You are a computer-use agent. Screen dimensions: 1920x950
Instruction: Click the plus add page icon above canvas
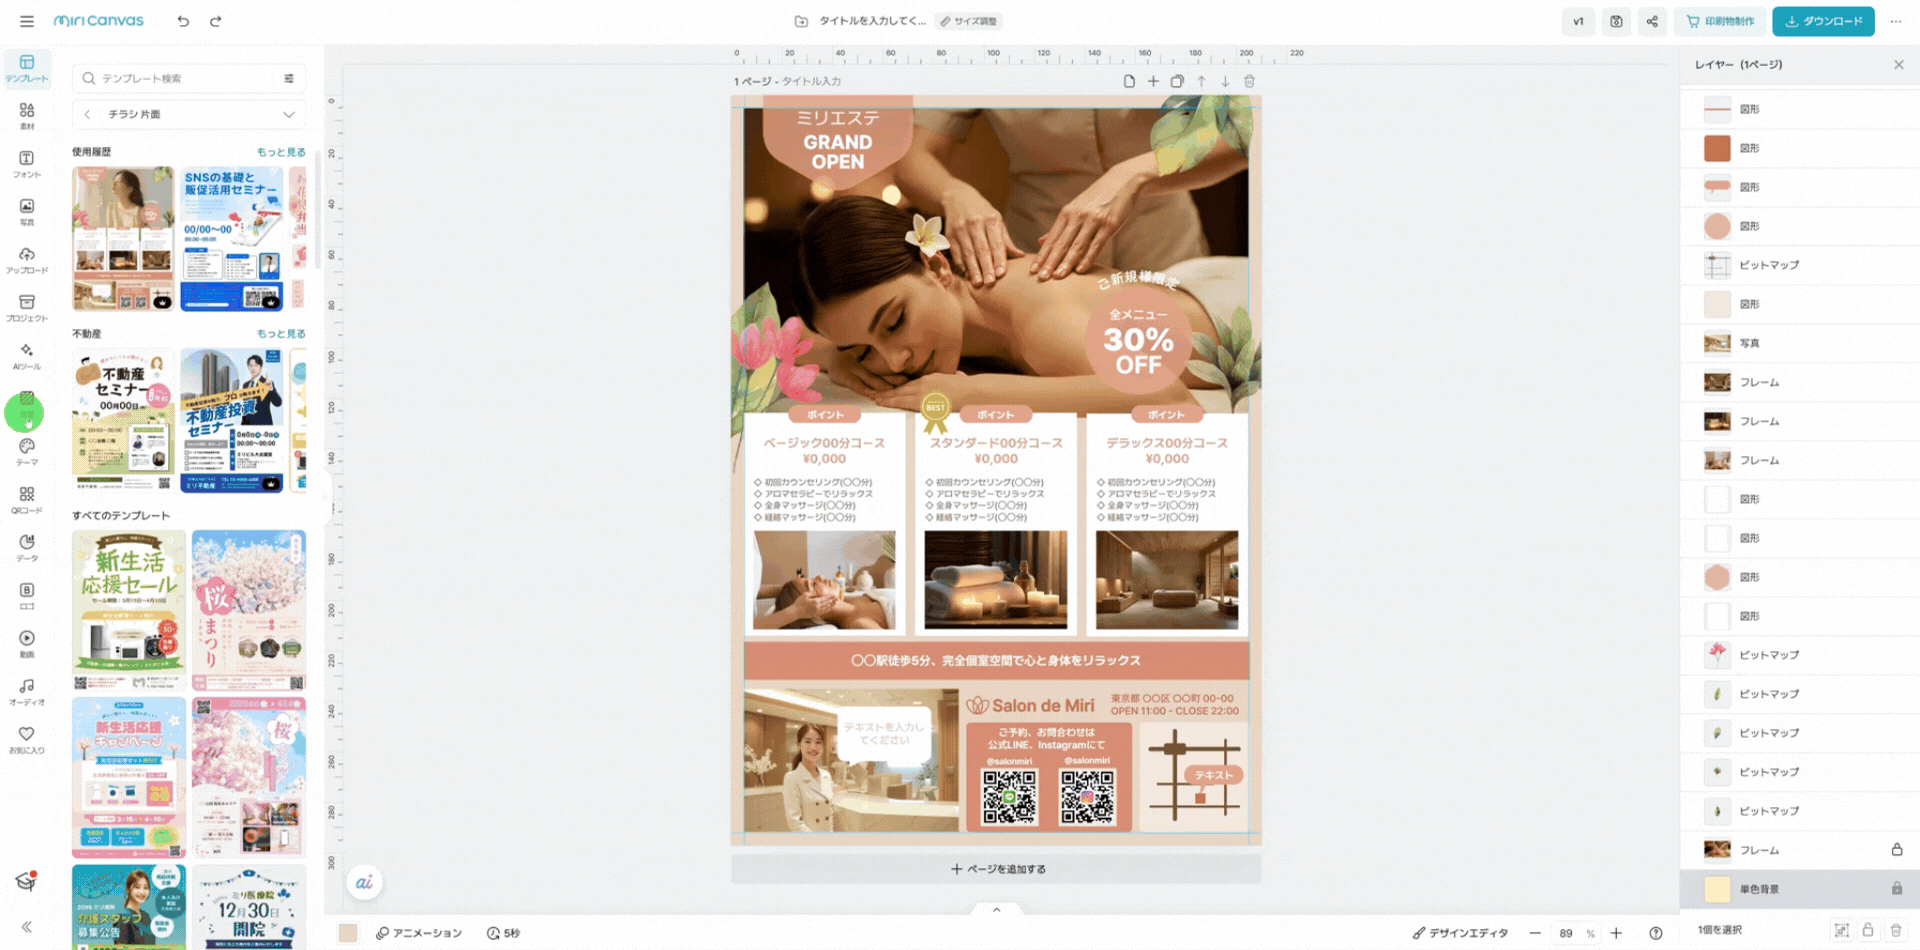tap(1153, 81)
